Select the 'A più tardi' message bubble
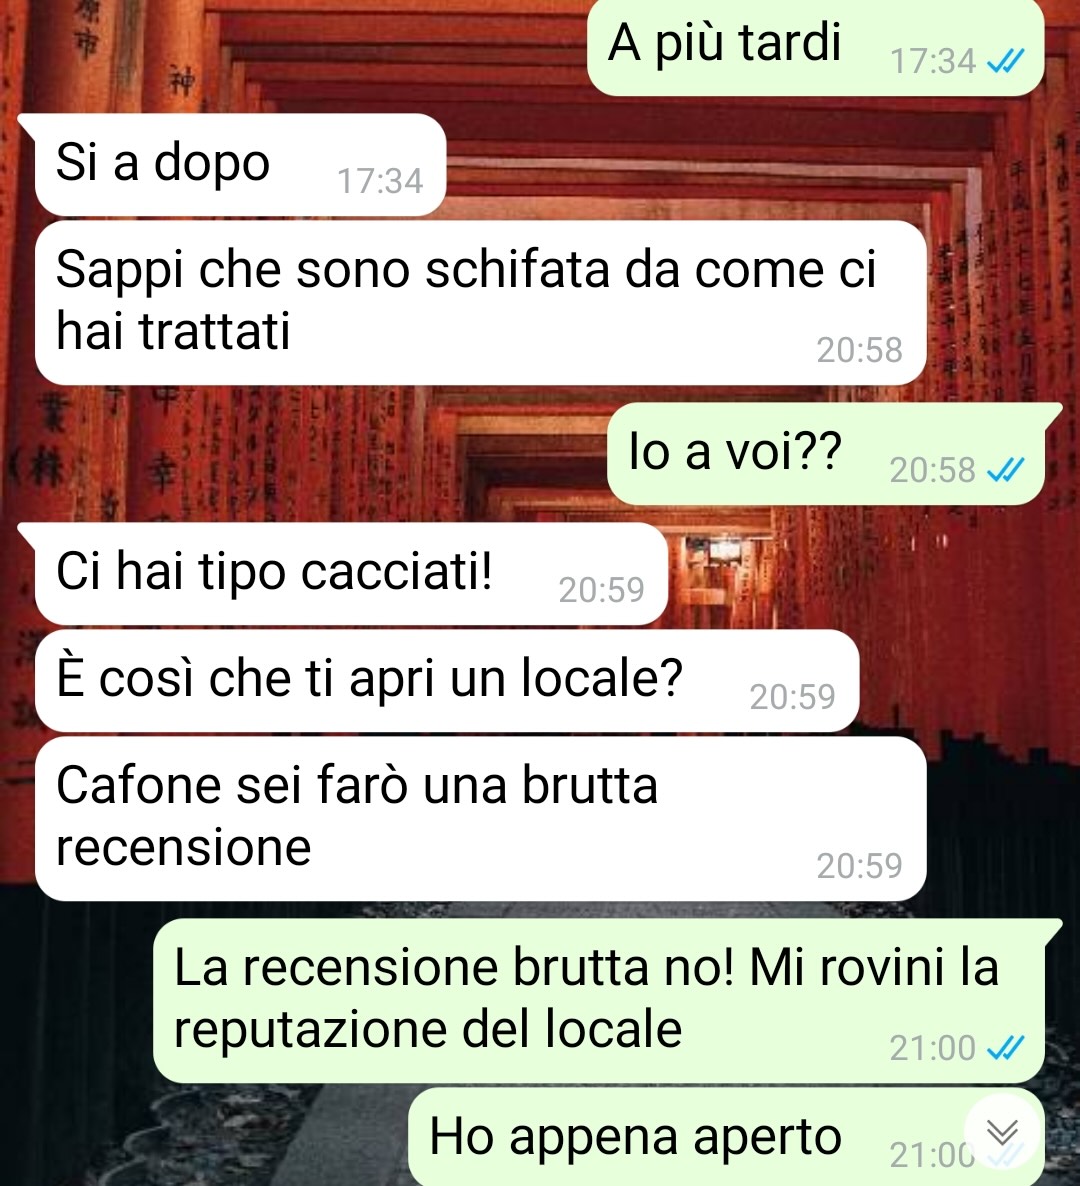Viewport: 1080px width, 1186px height. [x=815, y=48]
